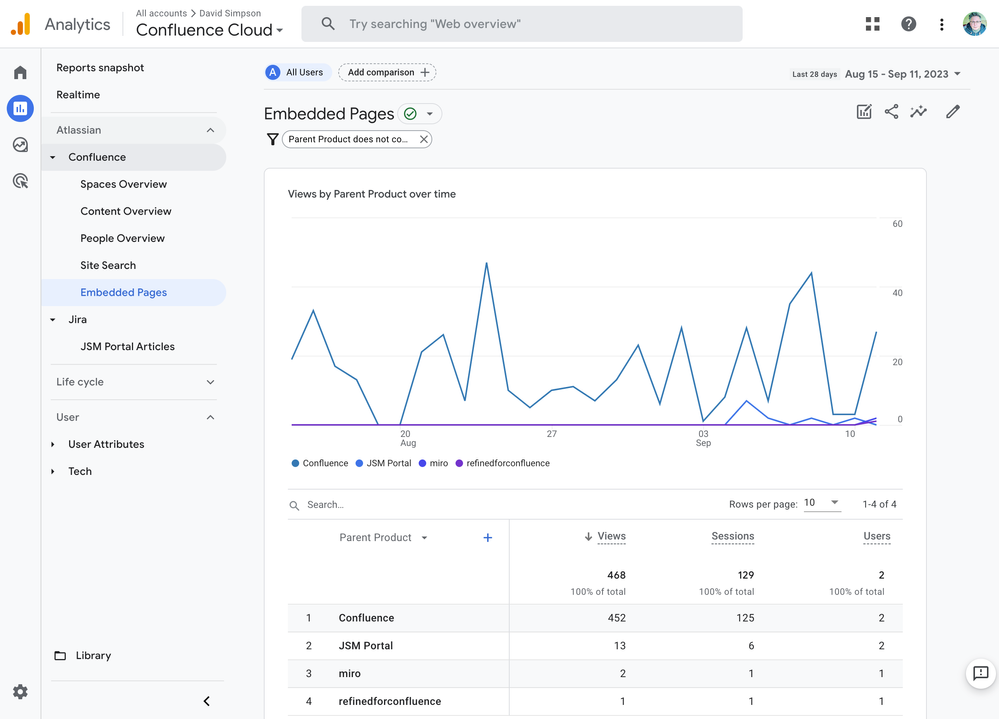Open the Confluence Cloud property selector
Screen dimensions: 999x719
coord(210,30)
